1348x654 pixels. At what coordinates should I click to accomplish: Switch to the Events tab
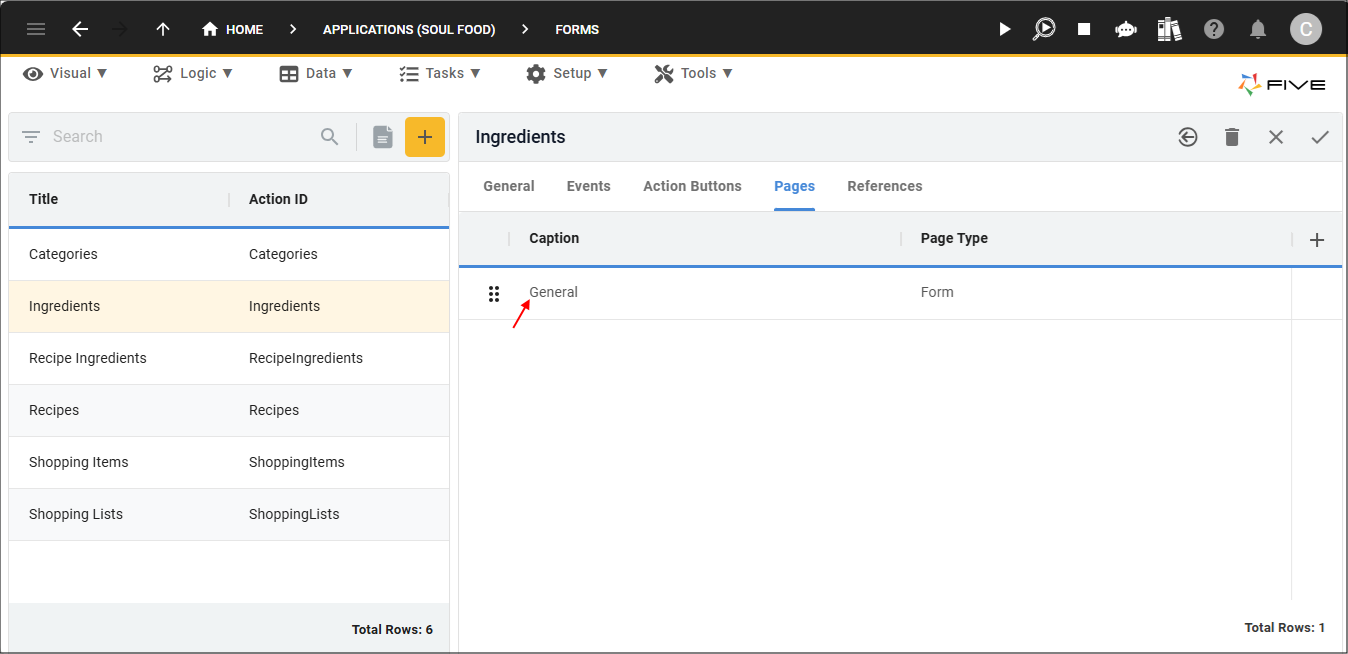pos(589,186)
